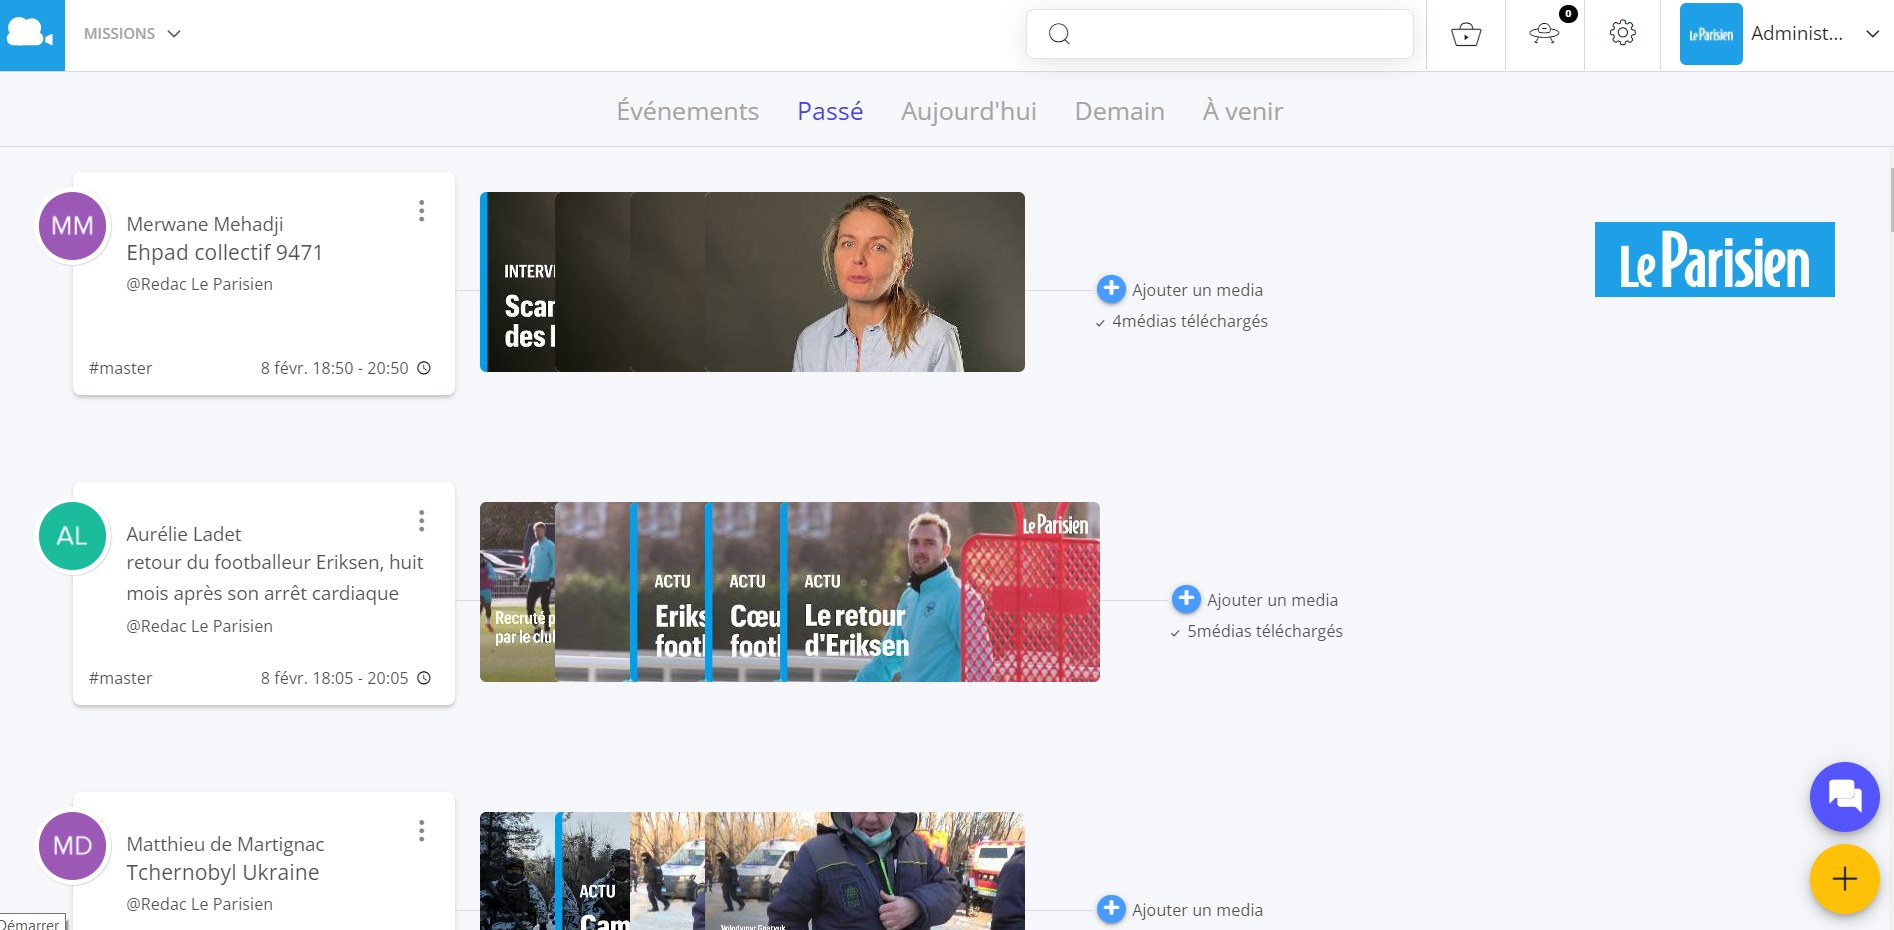Click the Aurélie Ladet author name
Image resolution: width=1894 pixels, height=930 pixels.
pyautogui.click(x=184, y=534)
